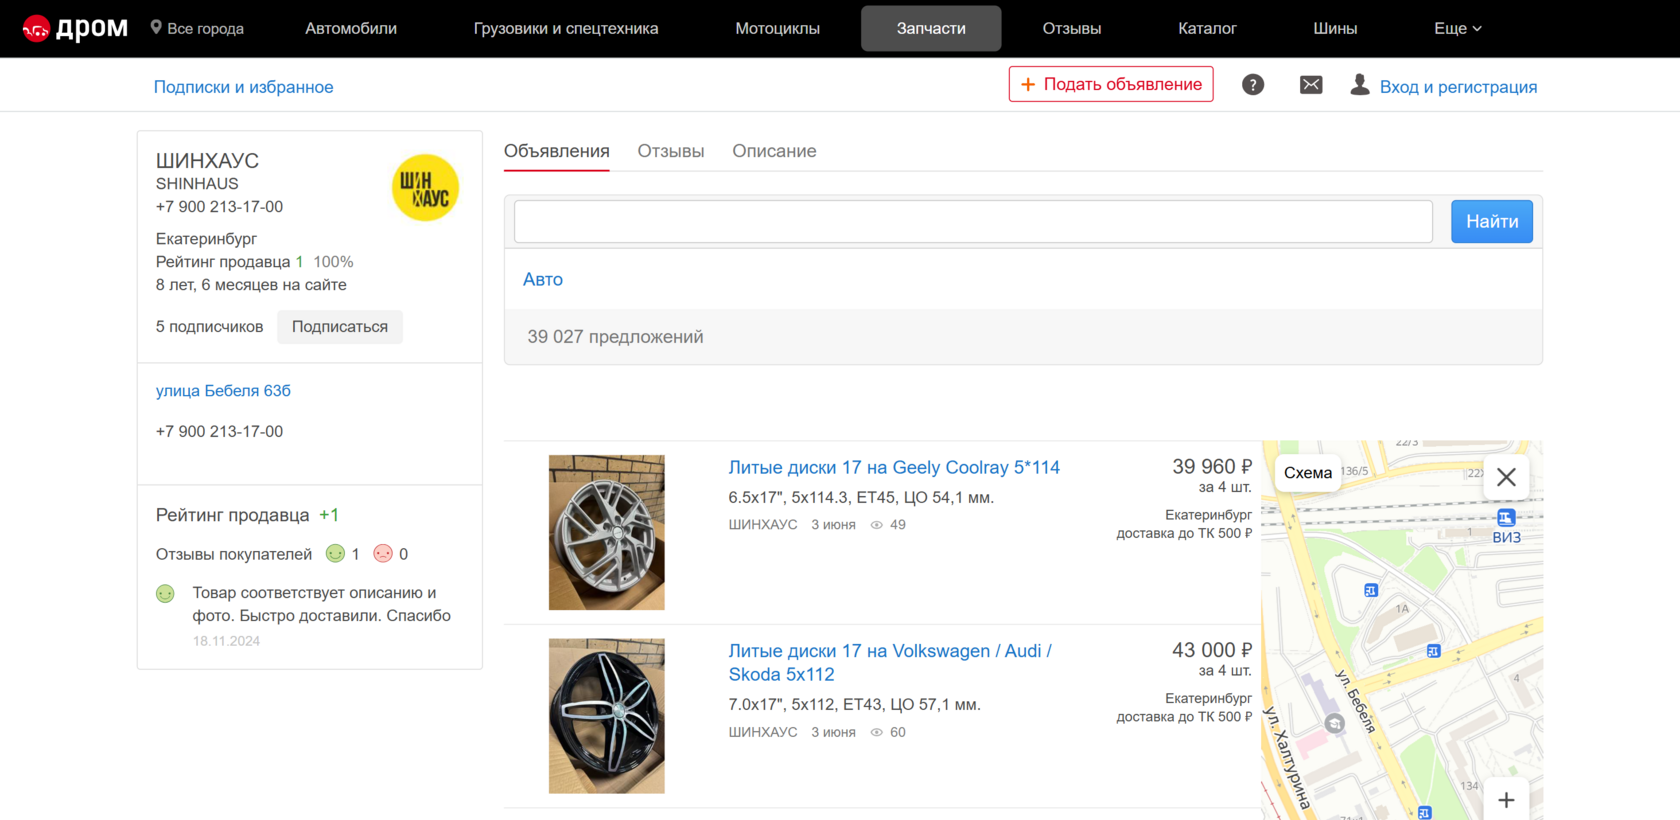Expand the Еще menu dropdown
Image resolution: width=1680 pixels, height=820 pixels.
(1458, 28)
